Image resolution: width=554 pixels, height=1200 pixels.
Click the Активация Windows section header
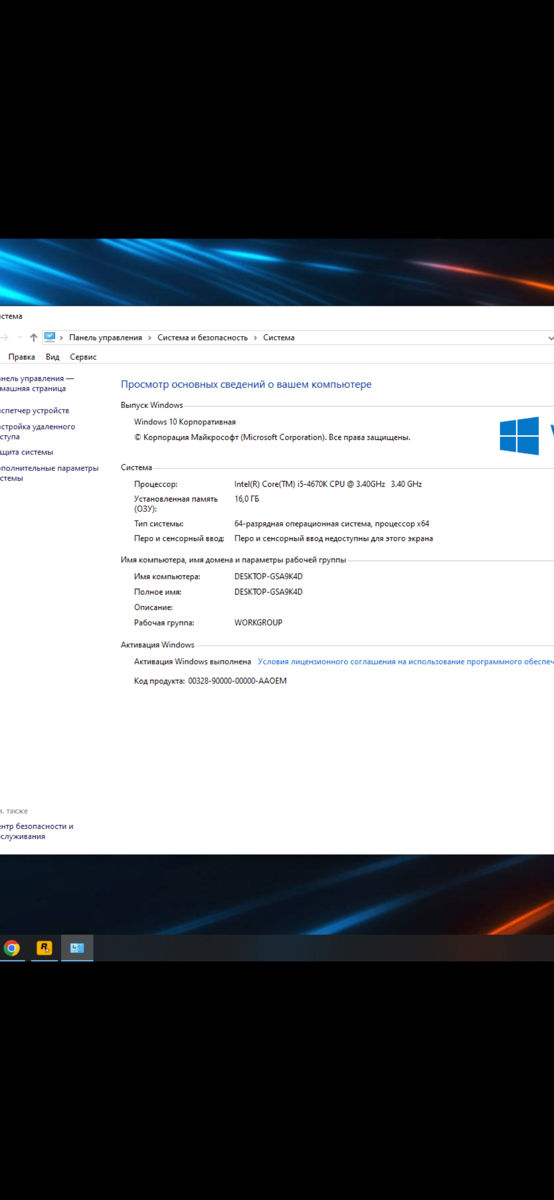[x=158, y=645]
